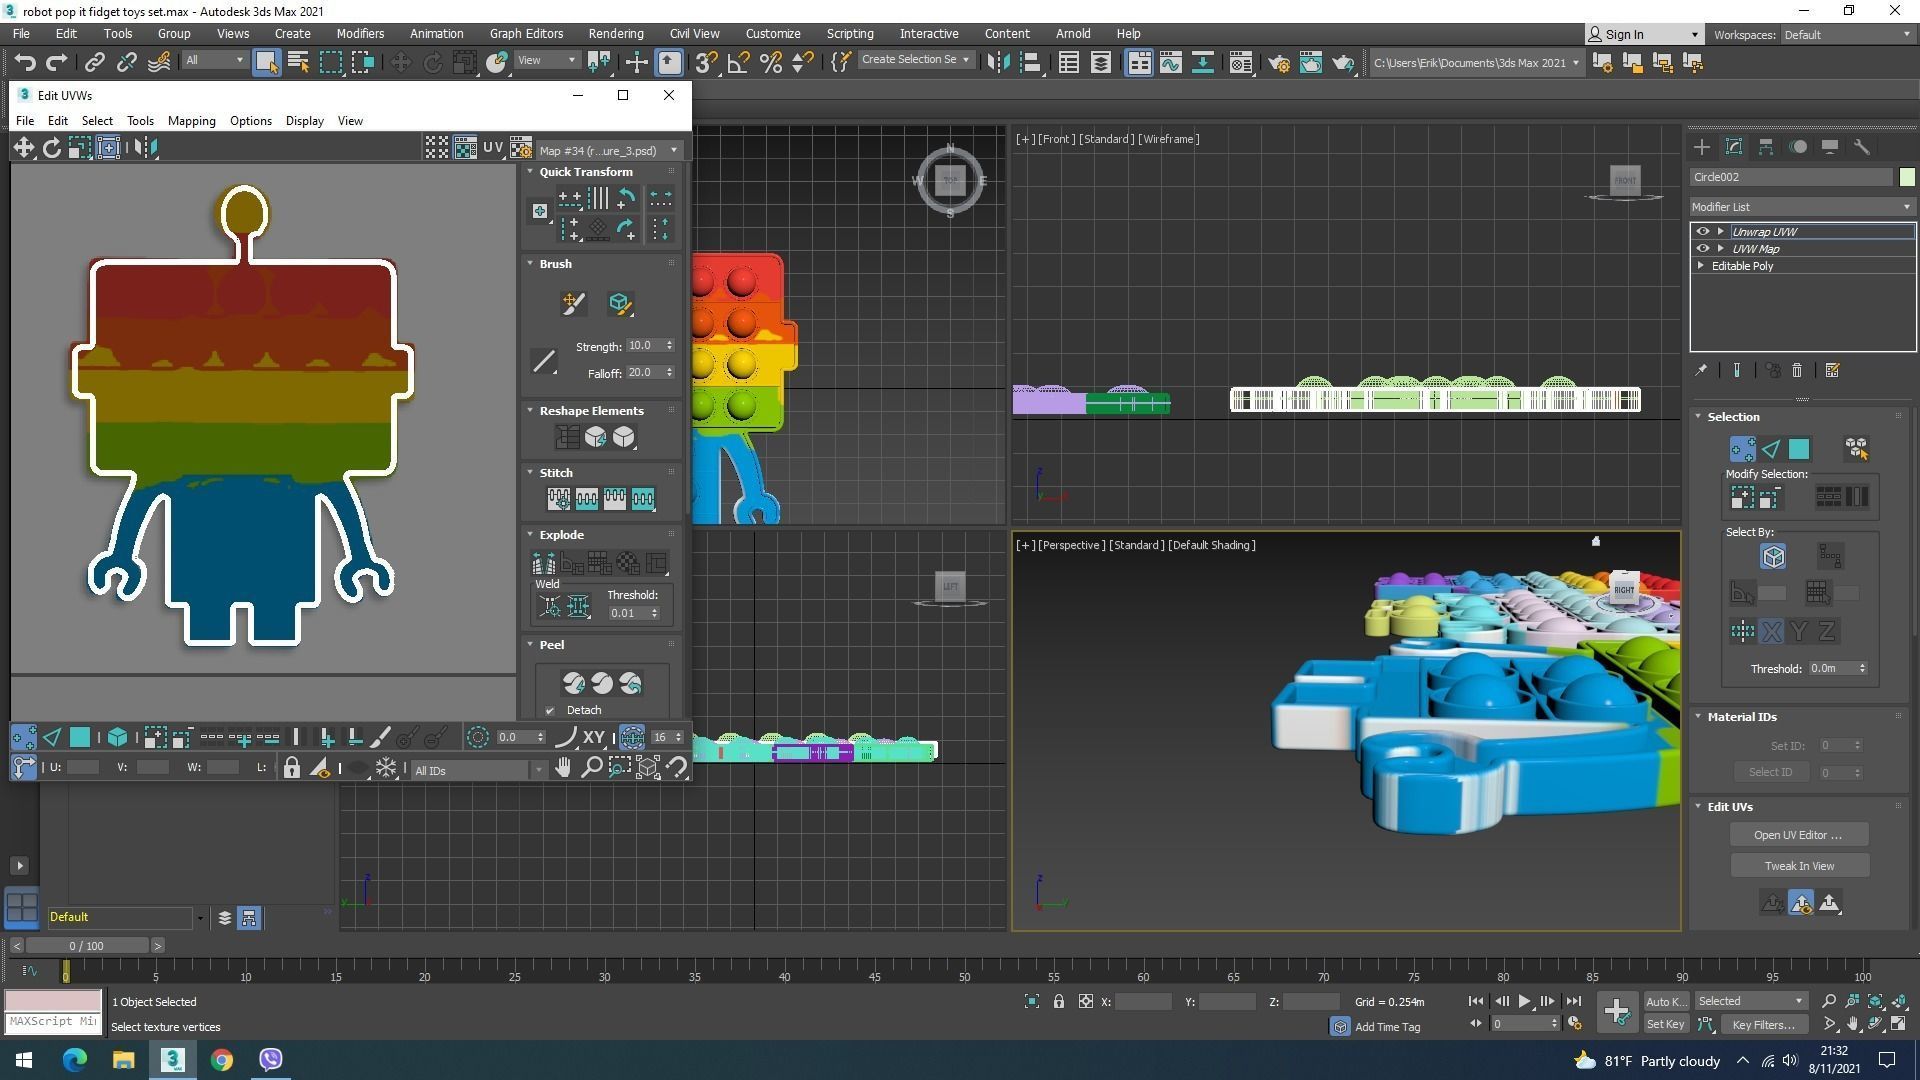This screenshot has width=1920, height=1080.
Task: Activate the Angle Snap toggle icon
Action: 738,63
